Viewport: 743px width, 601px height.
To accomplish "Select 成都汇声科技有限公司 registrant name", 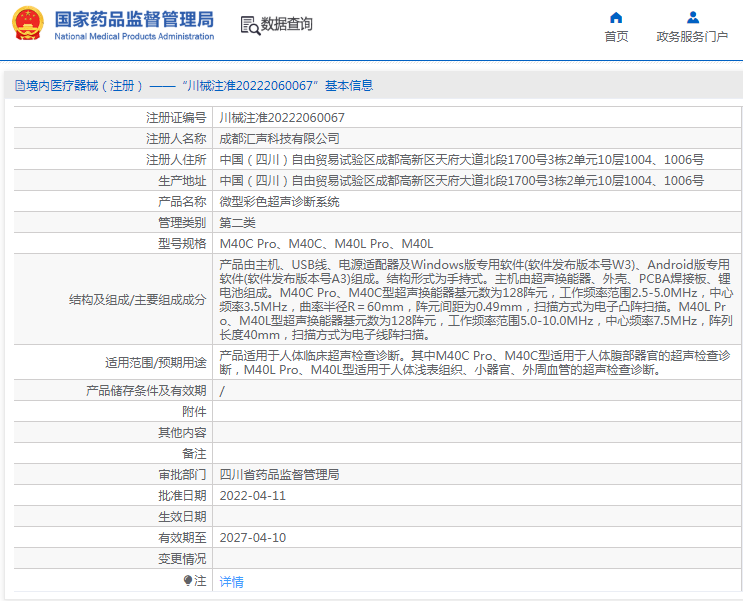I will click(x=280, y=138).
